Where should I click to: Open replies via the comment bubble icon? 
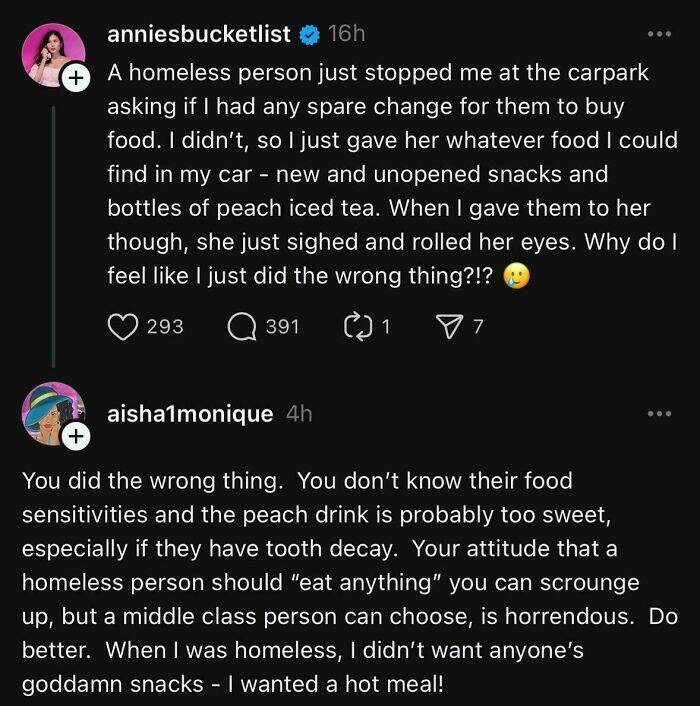pyautogui.click(x=240, y=326)
